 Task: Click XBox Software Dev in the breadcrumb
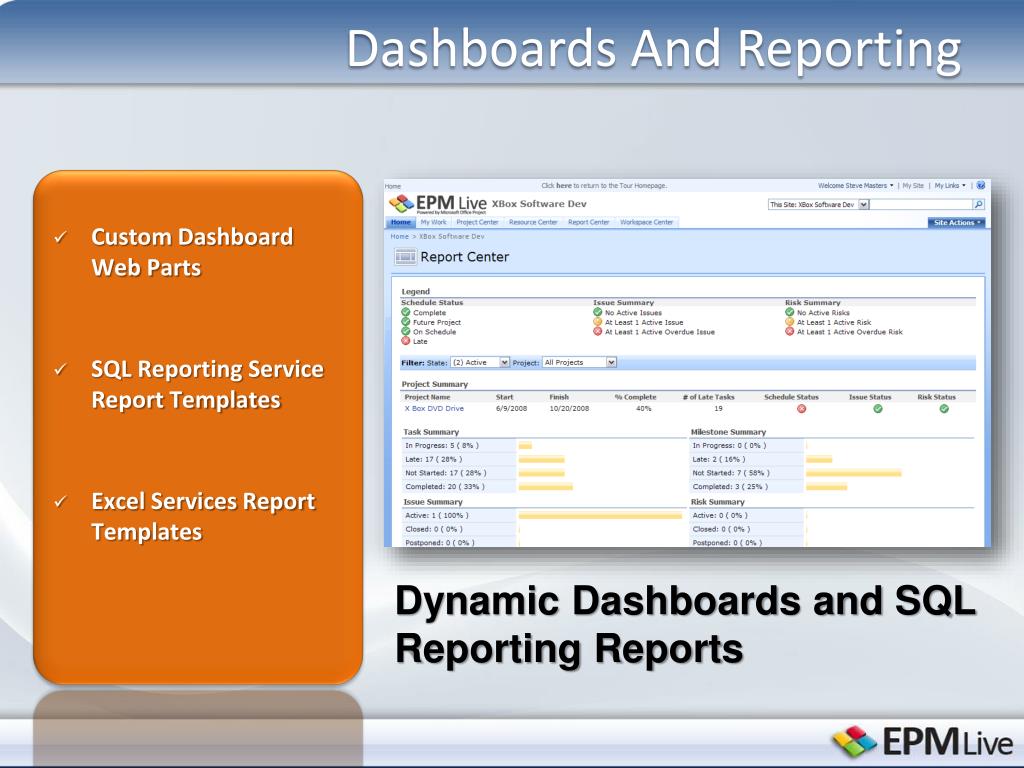pyautogui.click(x=452, y=236)
